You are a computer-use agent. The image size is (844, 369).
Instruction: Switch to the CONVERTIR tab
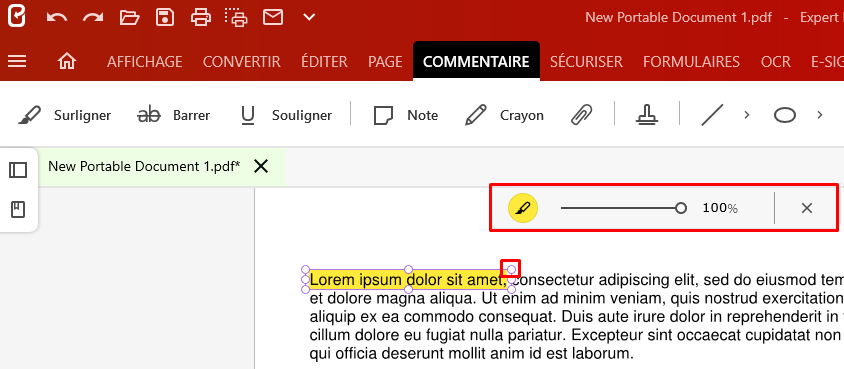click(x=242, y=62)
